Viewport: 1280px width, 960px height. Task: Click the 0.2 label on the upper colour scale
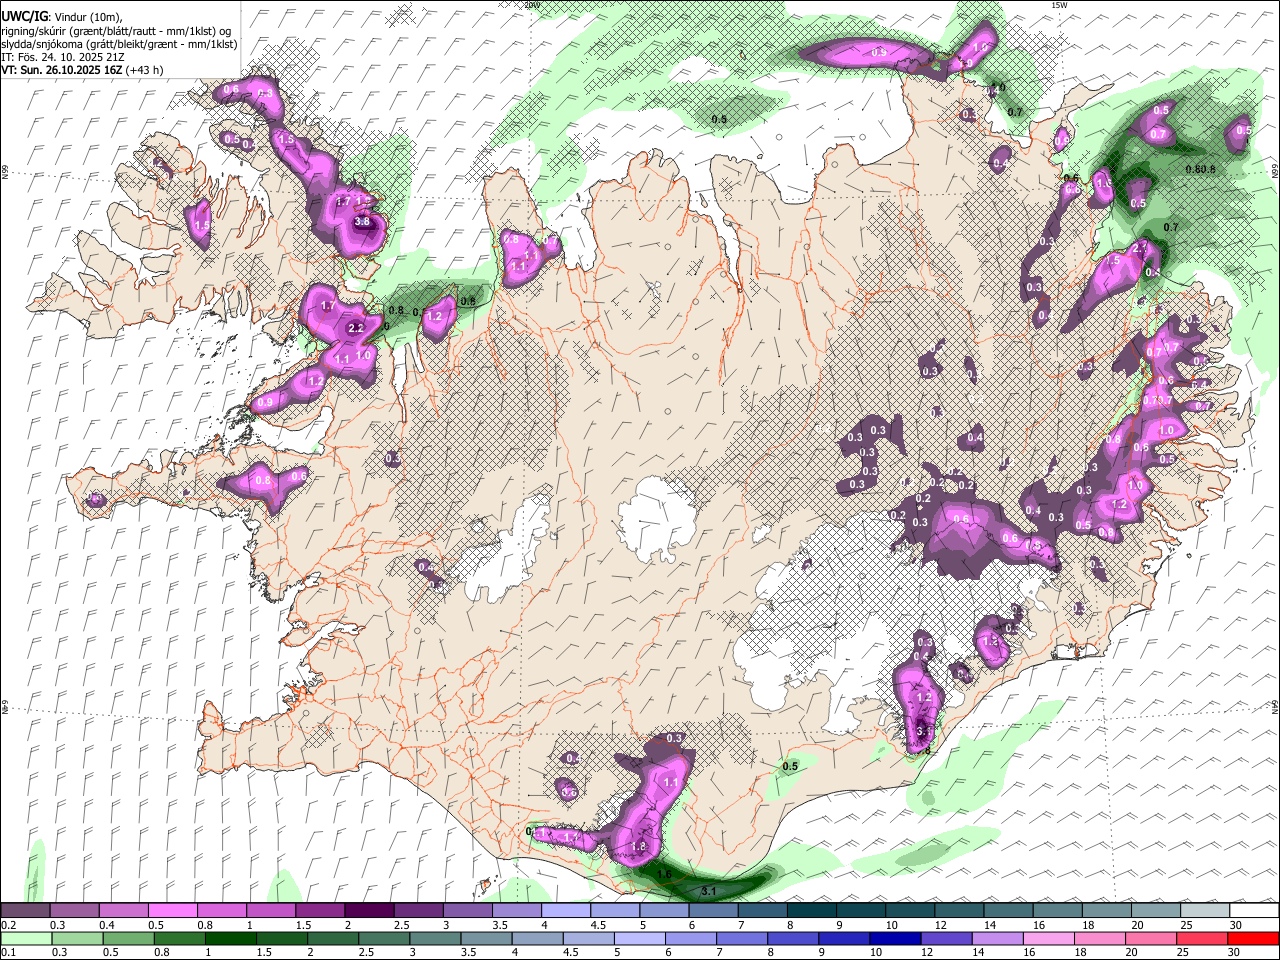tap(8, 925)
